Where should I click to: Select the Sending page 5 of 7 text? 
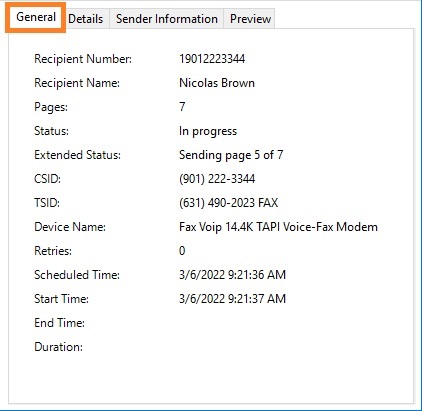coord(231,155)
